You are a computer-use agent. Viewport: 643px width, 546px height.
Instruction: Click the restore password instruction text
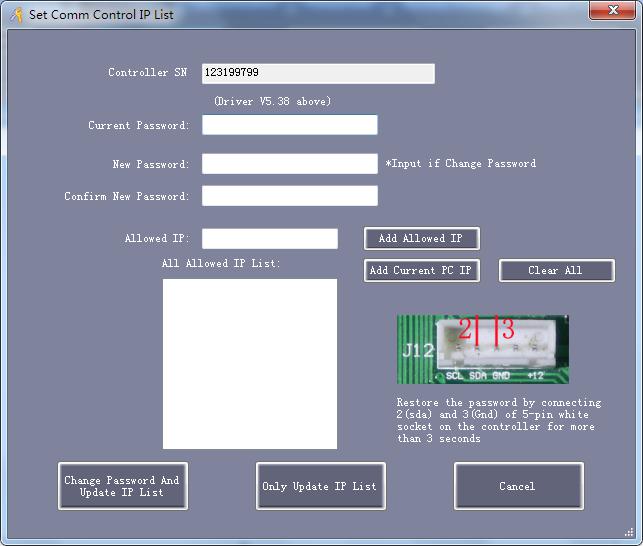(x=497, y=420)
